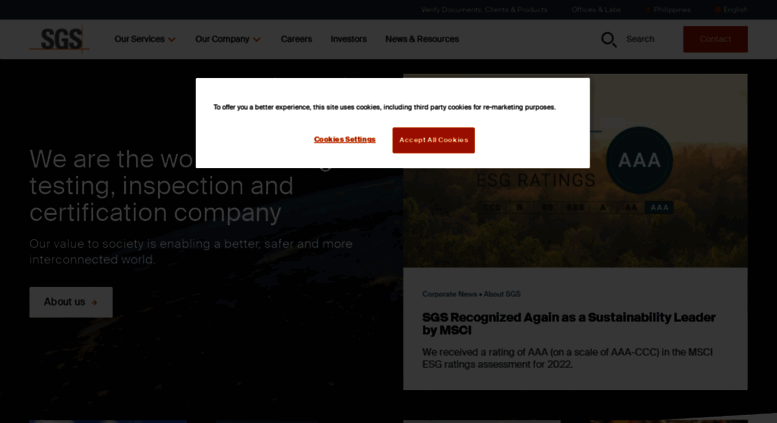Open the English language selector
Image resolution: width=777 pixels, height=423 pixels.
pos(735,9)
